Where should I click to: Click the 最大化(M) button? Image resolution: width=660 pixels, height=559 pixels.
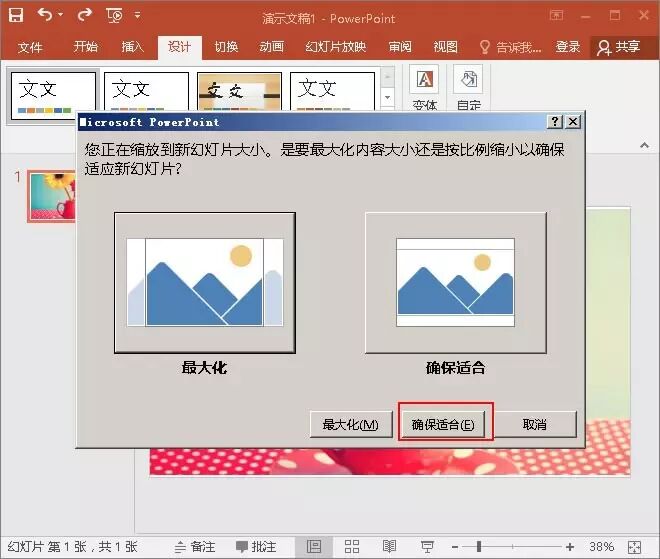coord(351,424)
